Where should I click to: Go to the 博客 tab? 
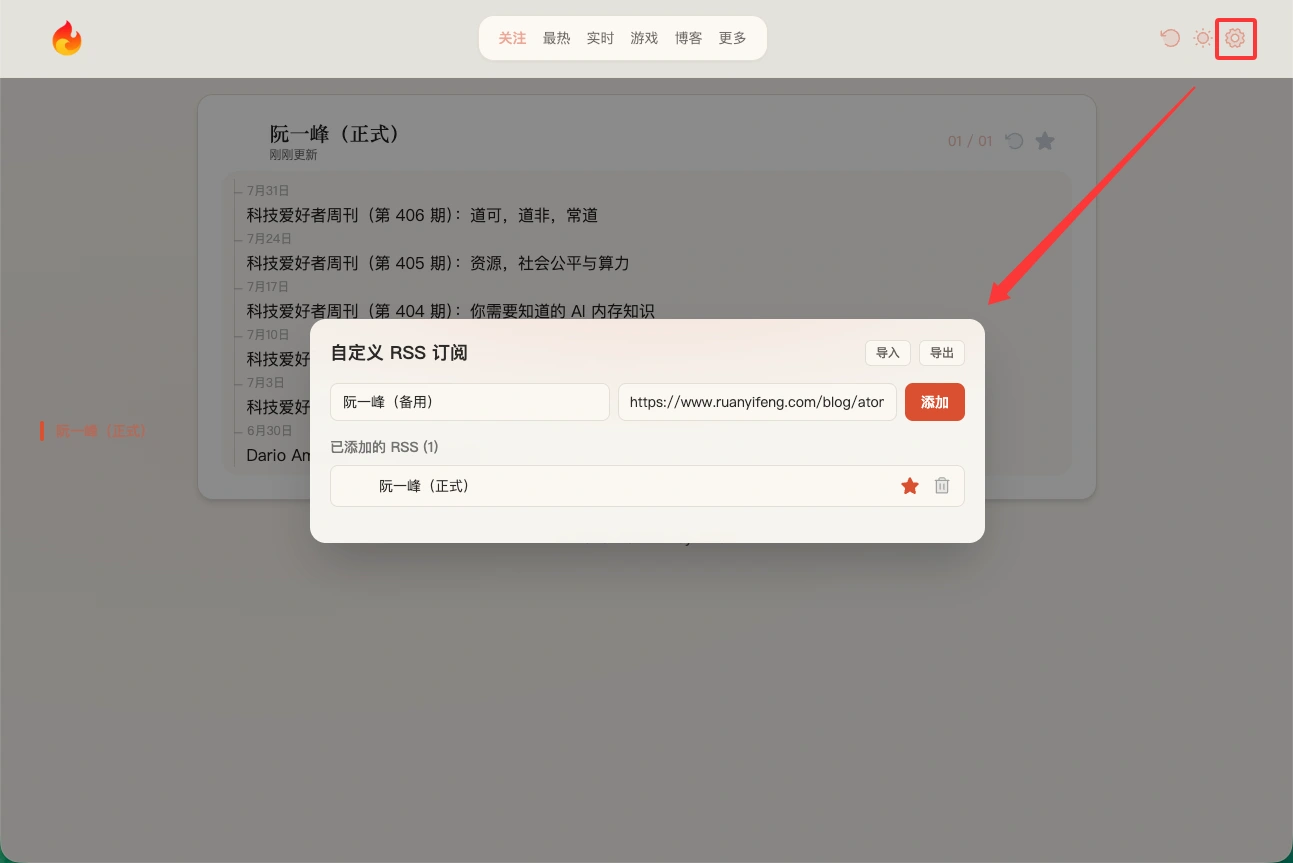point(689,38)
